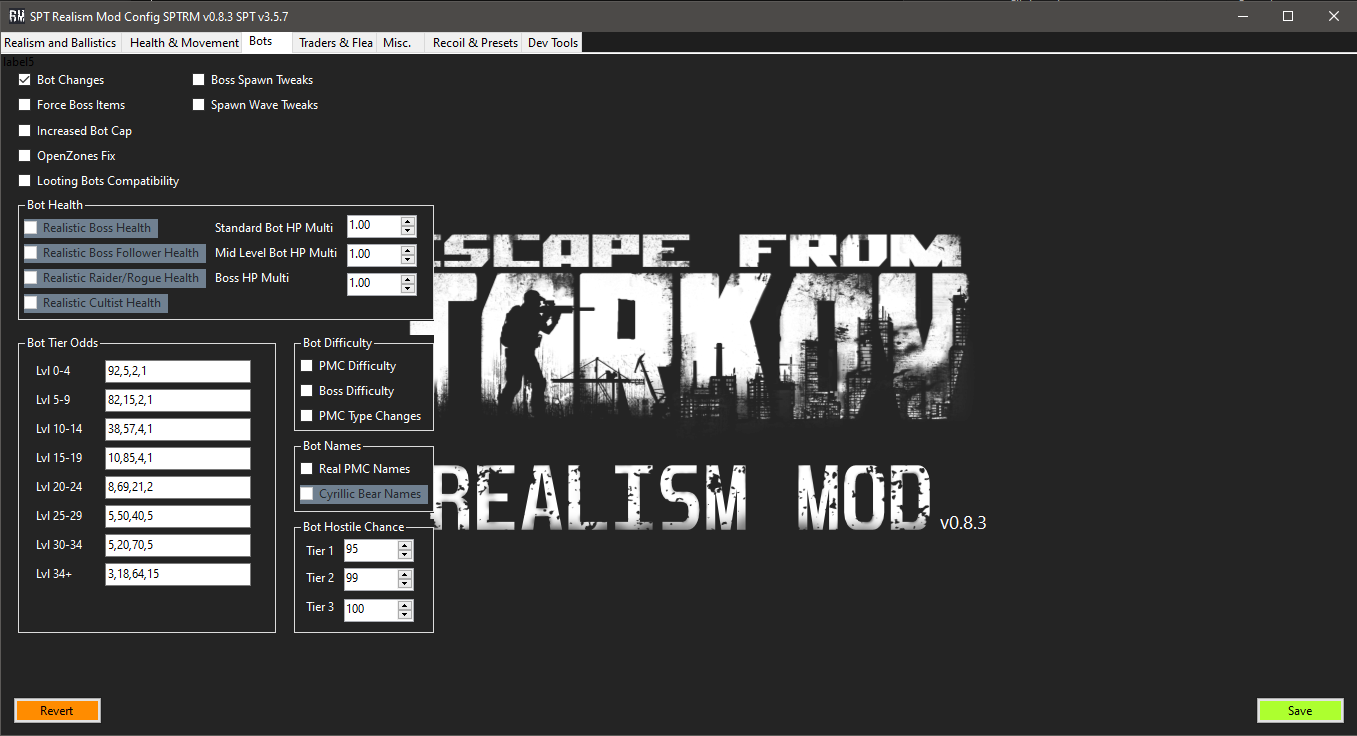Enable Boss Spawn Tweaks
1357x736 pixels.
[199, 80]
